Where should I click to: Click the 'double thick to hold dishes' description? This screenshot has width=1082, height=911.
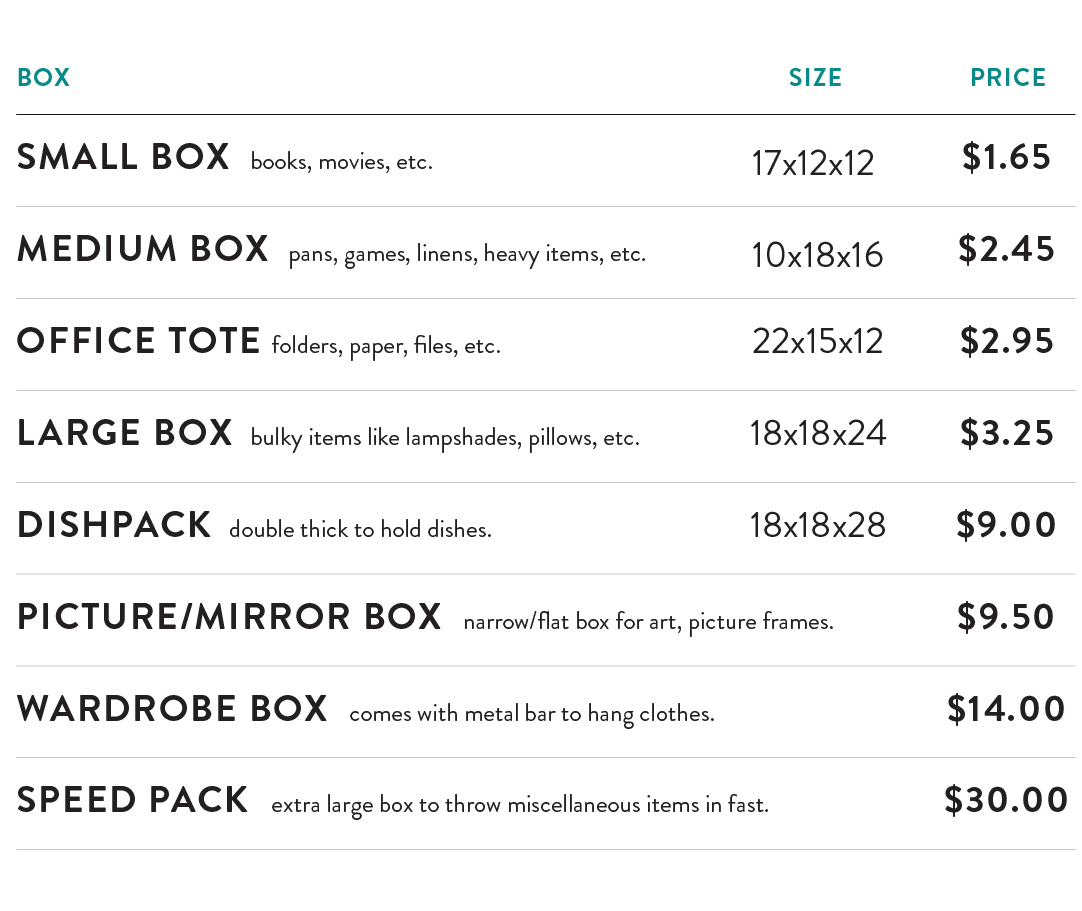[x=360, y=529]
